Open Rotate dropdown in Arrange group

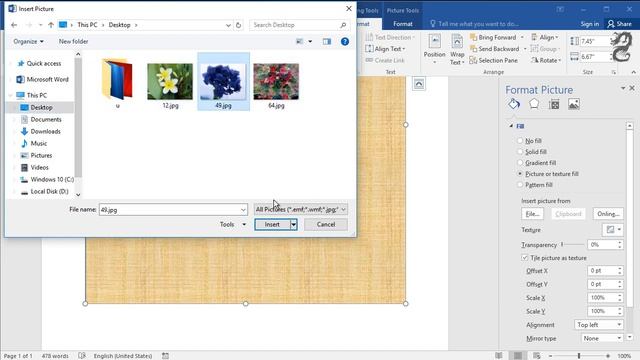tap(547, 60)
